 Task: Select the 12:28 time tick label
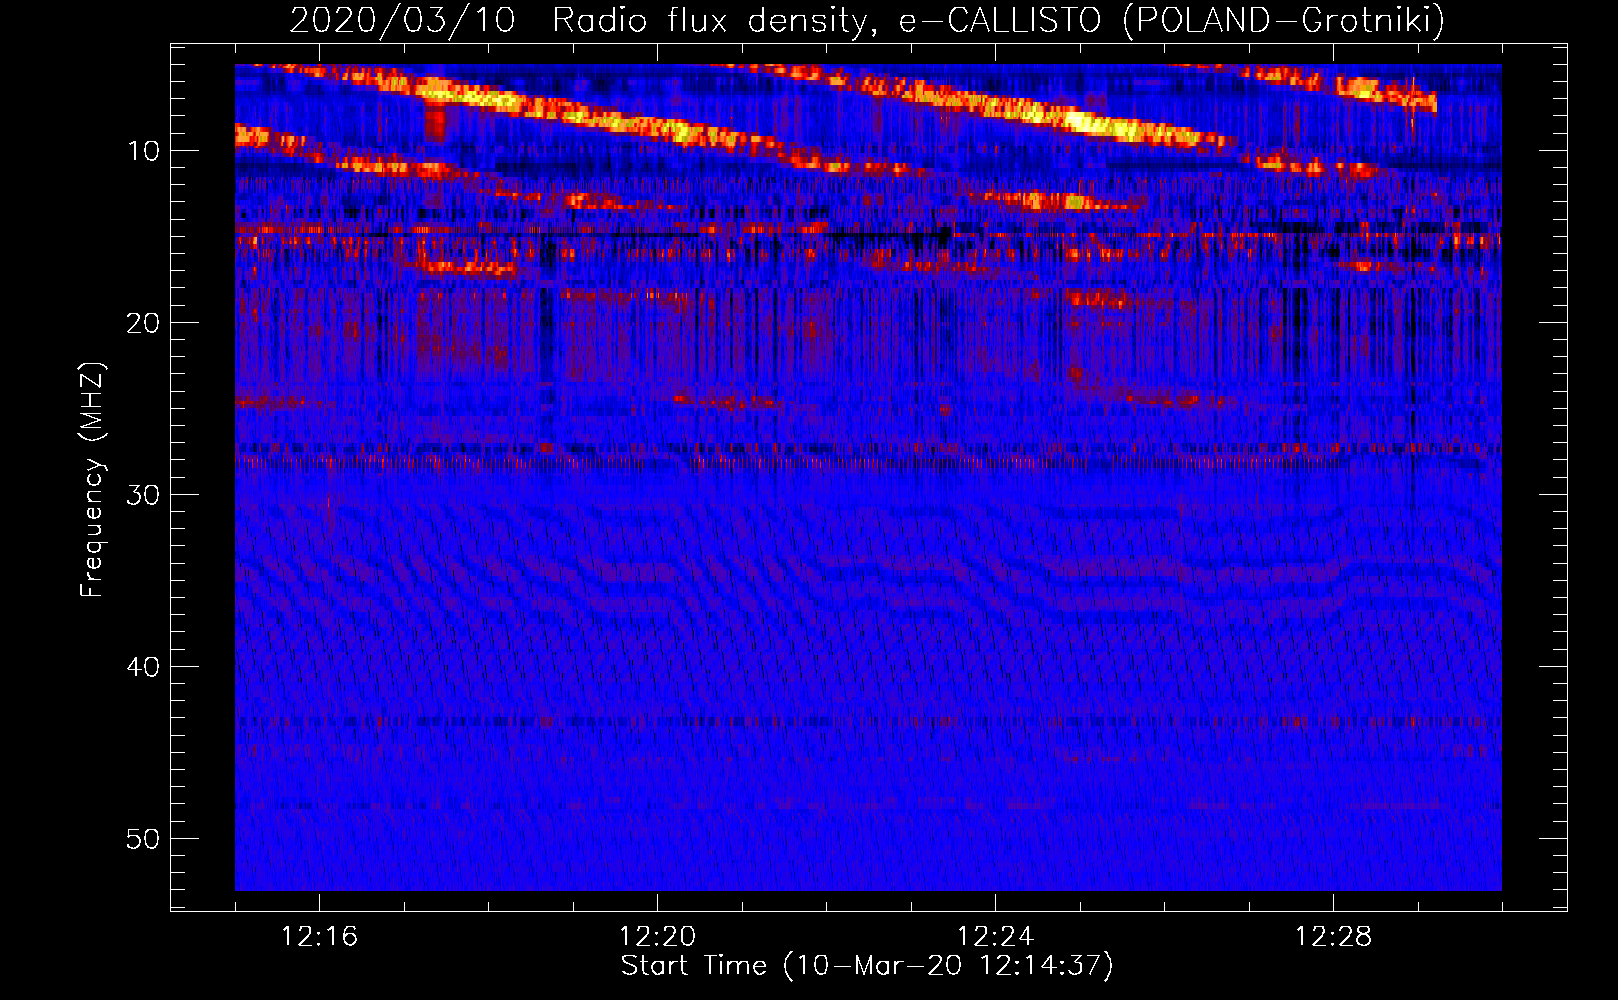click(1333, 937)
